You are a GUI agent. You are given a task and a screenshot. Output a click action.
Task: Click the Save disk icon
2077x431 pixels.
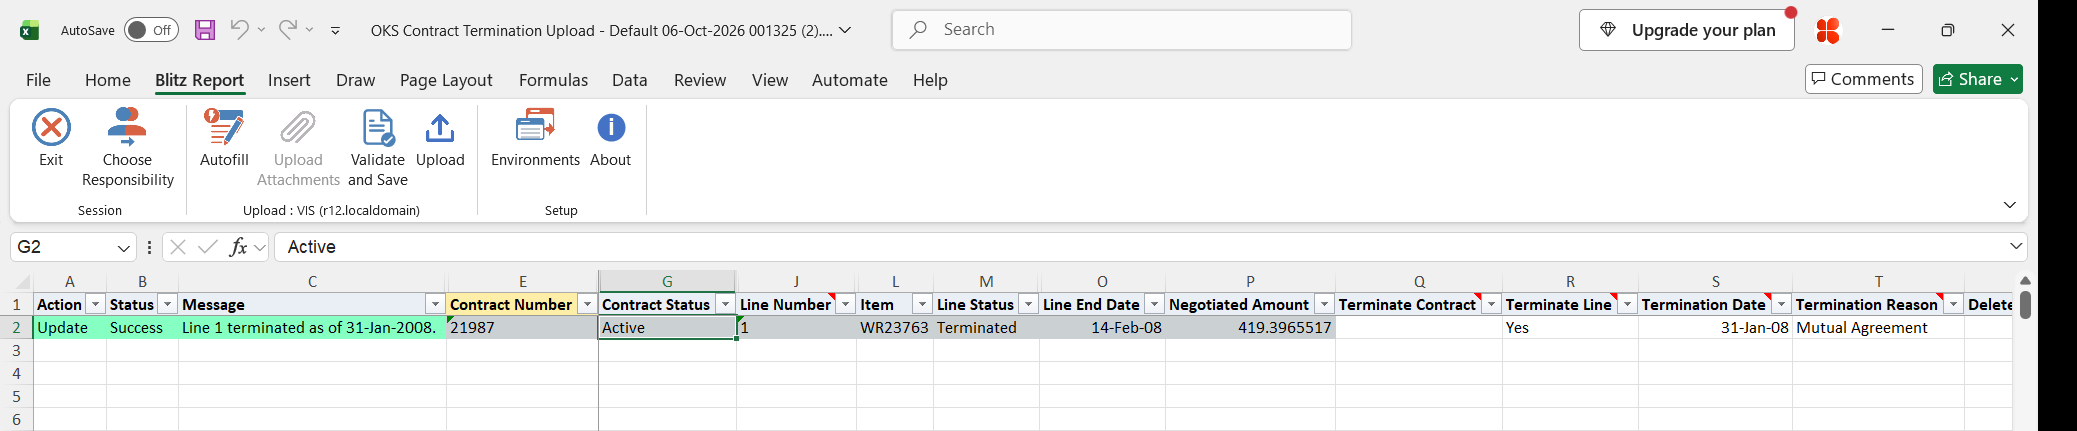[x=205, y=30]
